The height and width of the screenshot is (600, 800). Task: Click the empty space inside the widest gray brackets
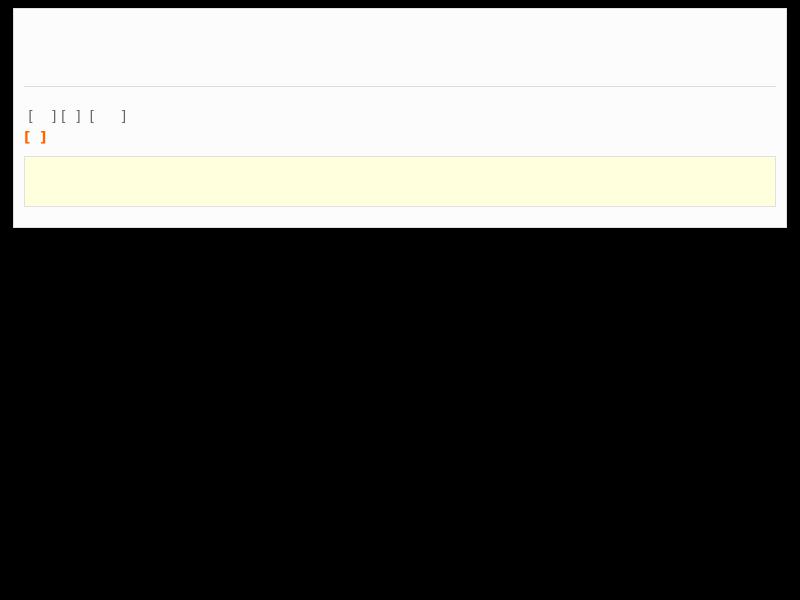point(108,116)
